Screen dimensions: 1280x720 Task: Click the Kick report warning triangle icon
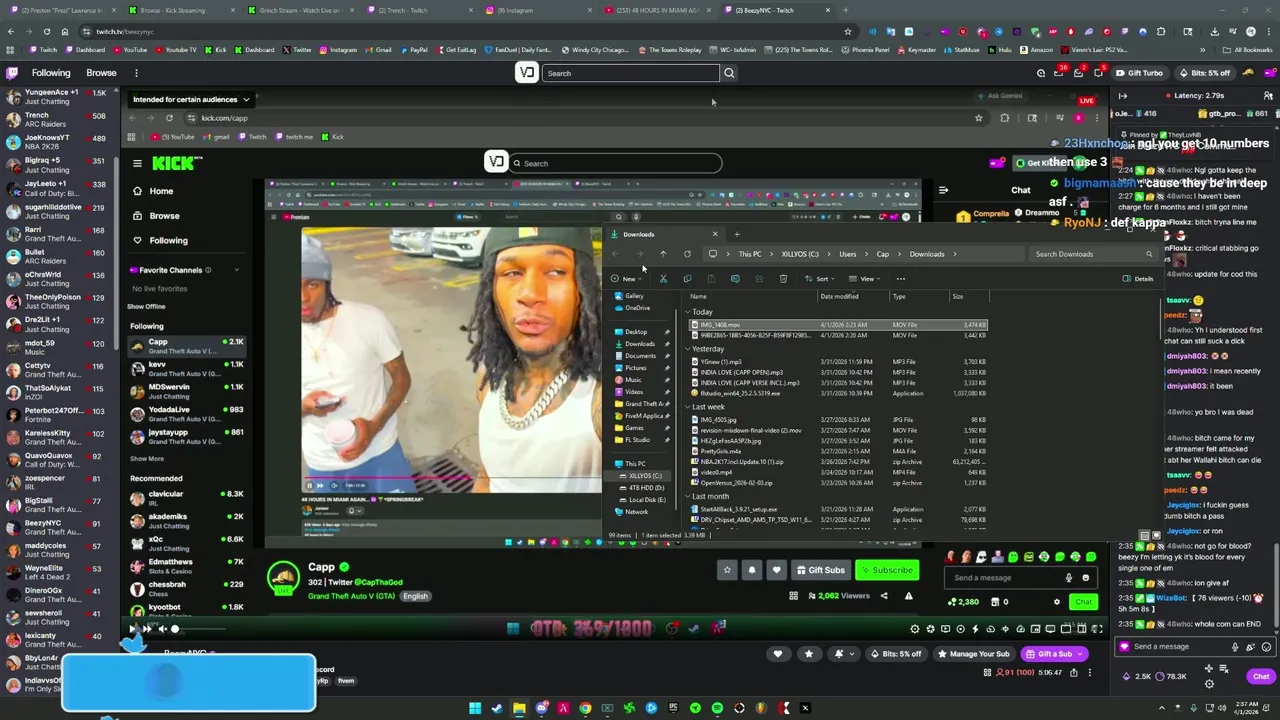pyautogui.click(x=908, y=596)
